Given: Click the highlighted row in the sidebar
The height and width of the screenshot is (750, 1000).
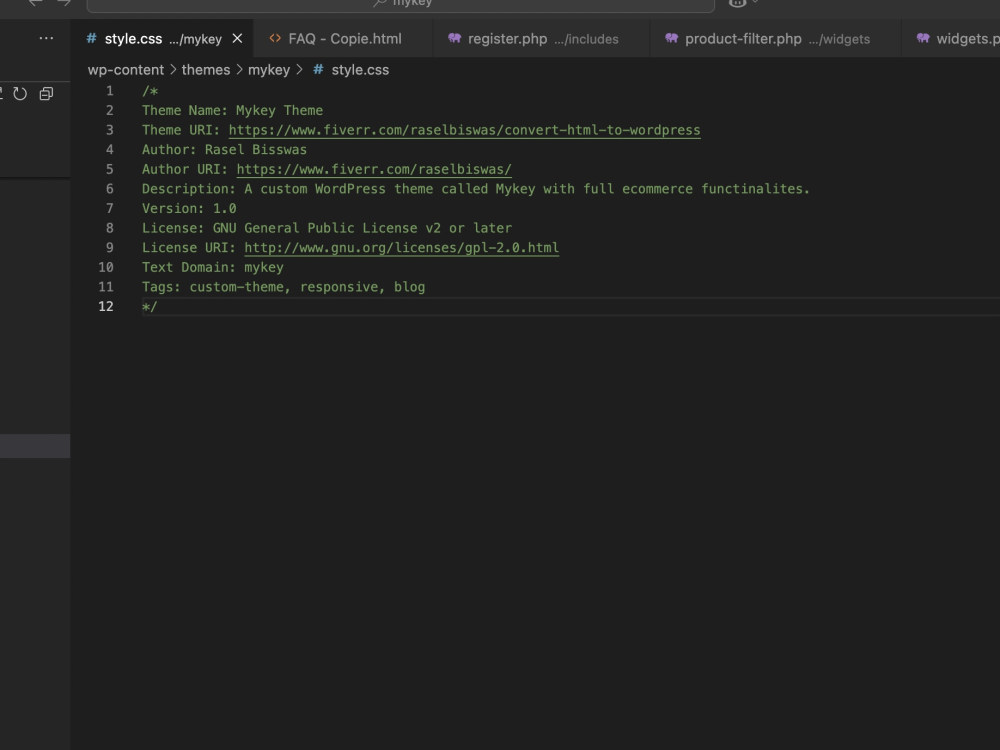Looking at the screenshot, I should [x=35, y=446].
